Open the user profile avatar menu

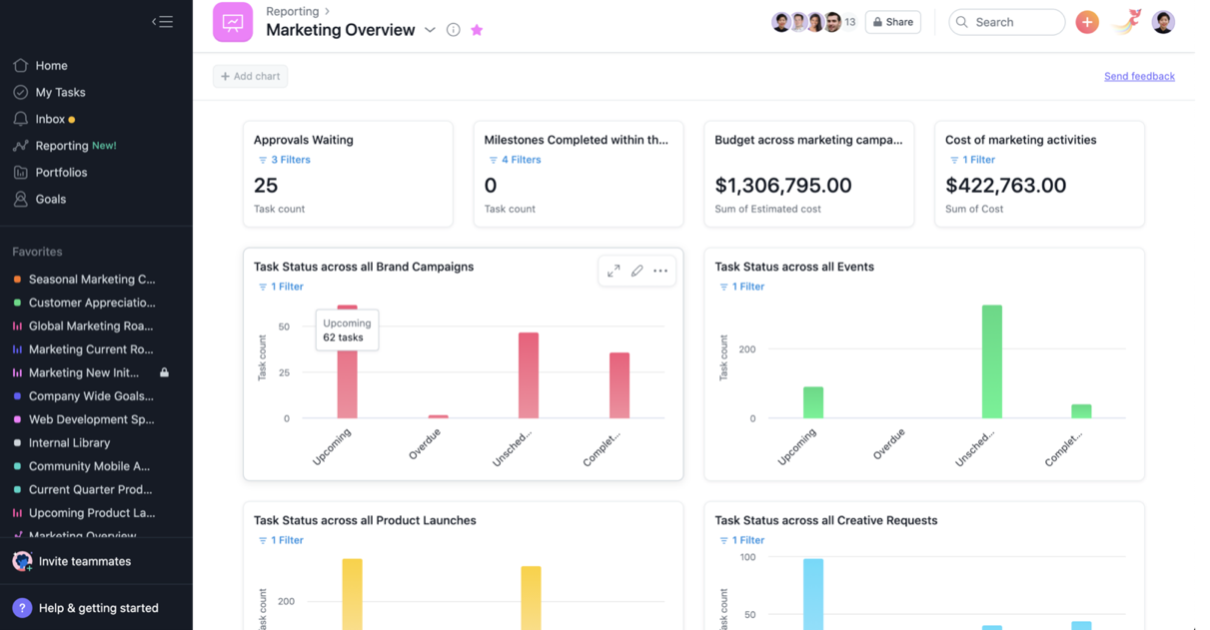1163,22
